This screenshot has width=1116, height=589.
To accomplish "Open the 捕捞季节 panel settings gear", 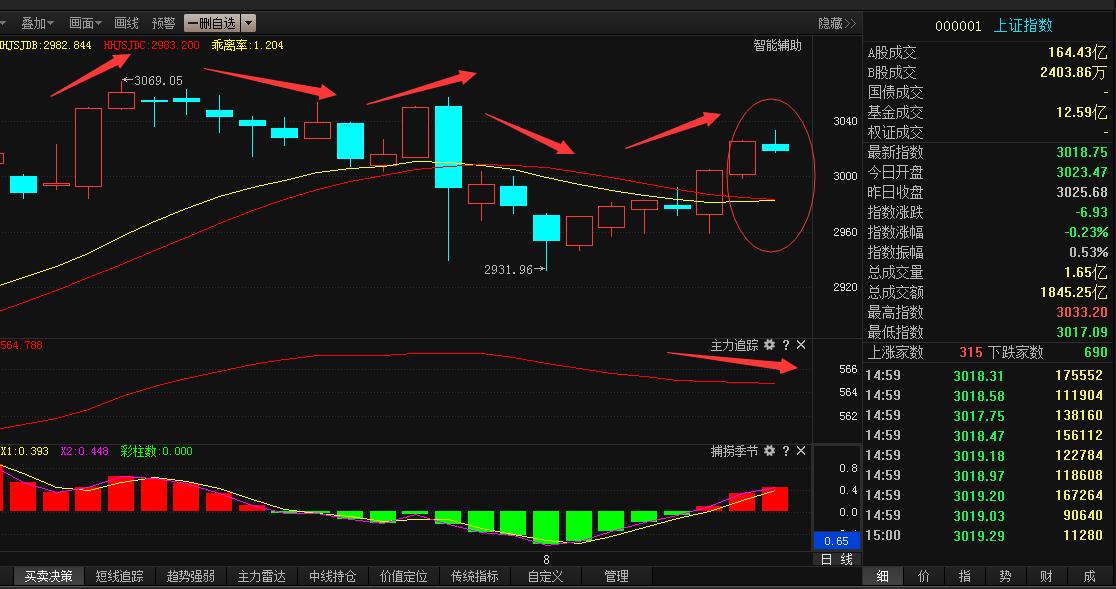I will tap(769, 451).
